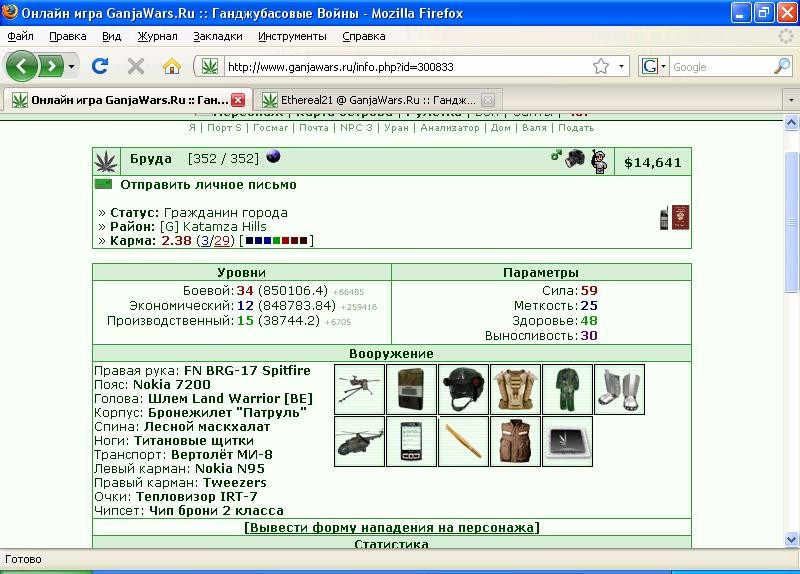
Task: Open the Справка menu
Action: click(364, 36)
